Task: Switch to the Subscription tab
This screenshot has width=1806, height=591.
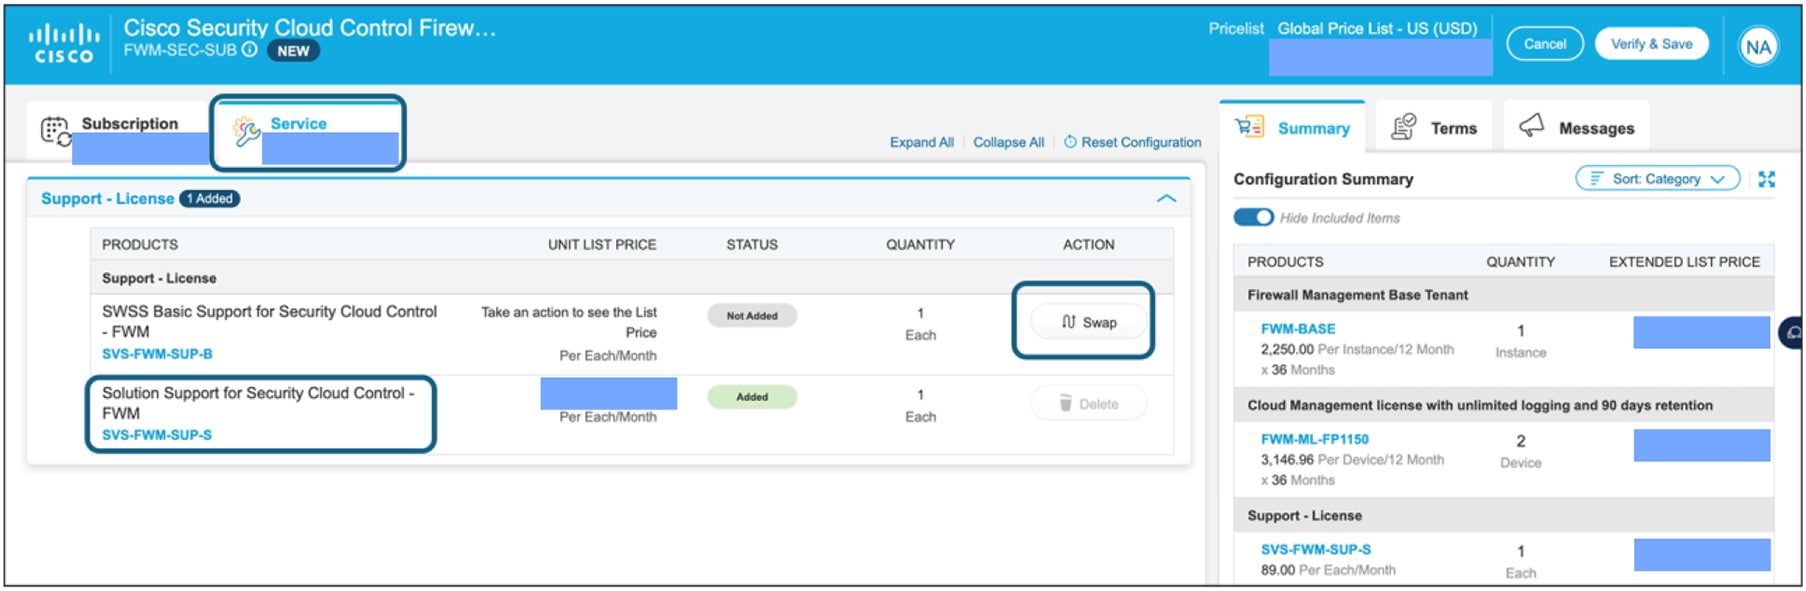Action: point(118,132)
